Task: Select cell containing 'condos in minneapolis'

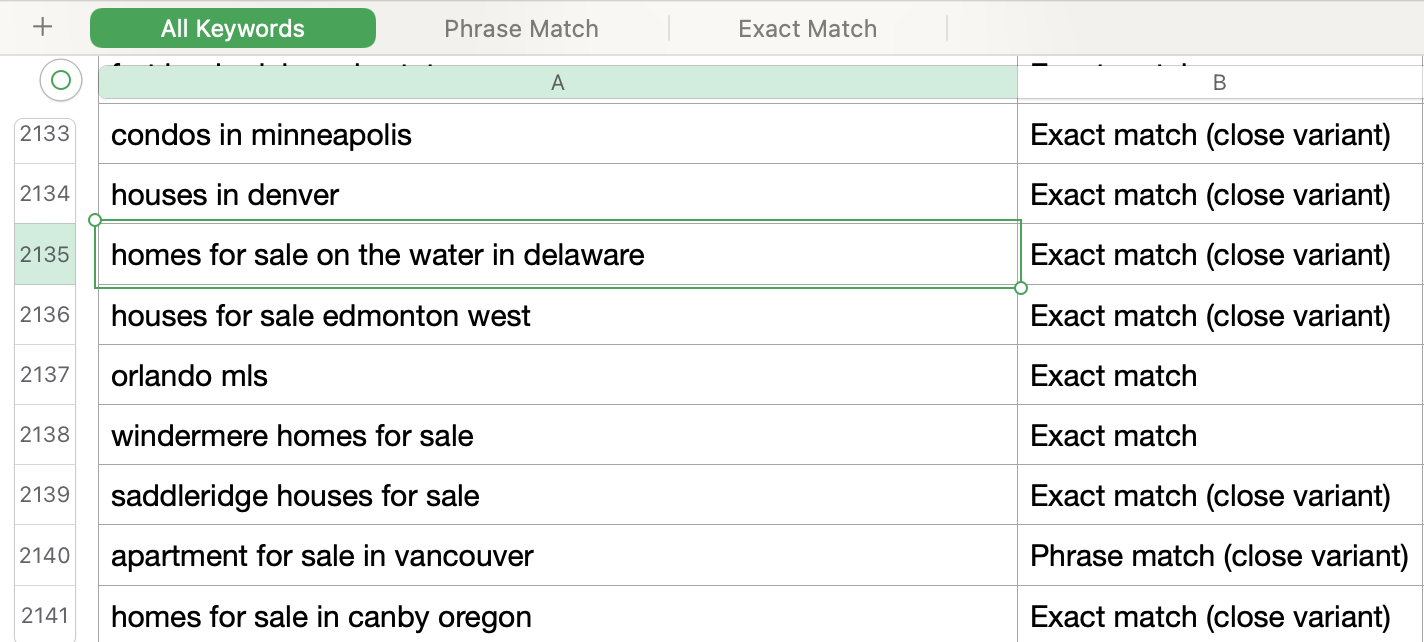Action: [x=558, y=134]
